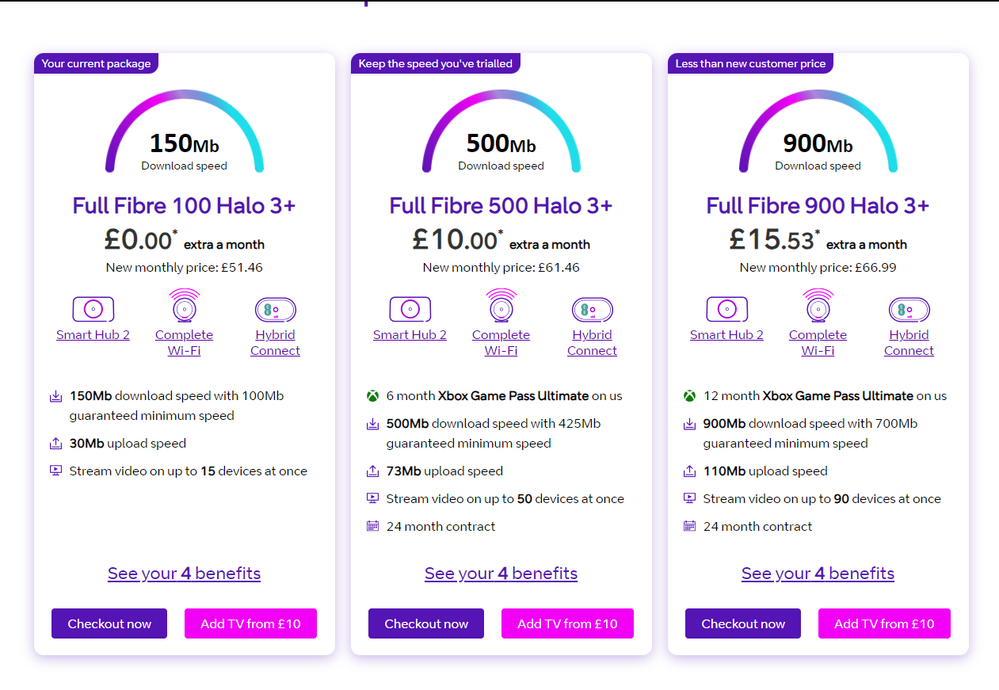
Task: Click Hybrid Connect icon in Full Fibre 900 card
Action: 909,310
